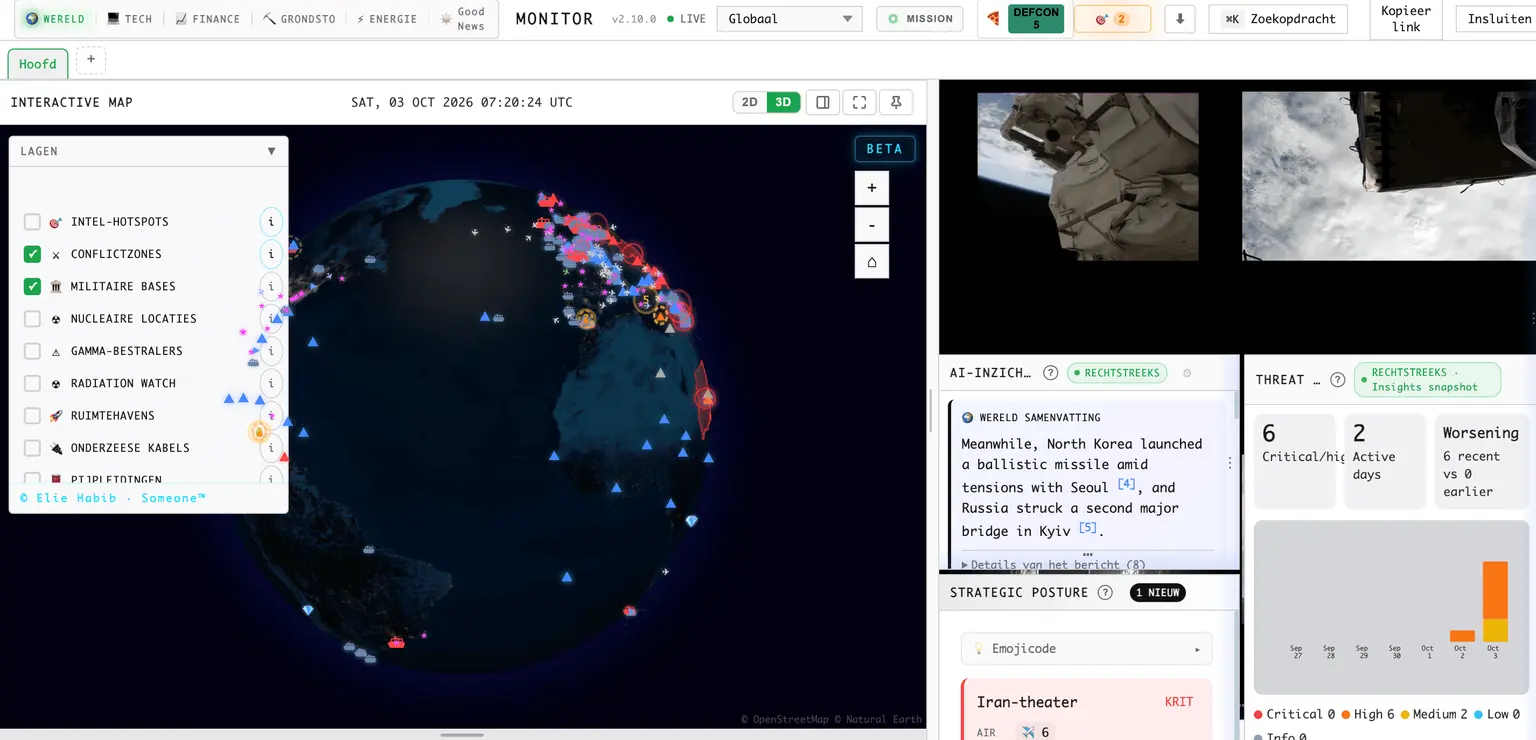Click the pin map panel icon
This screenshot has height=740, width=1536.
[x=896, y=102]
